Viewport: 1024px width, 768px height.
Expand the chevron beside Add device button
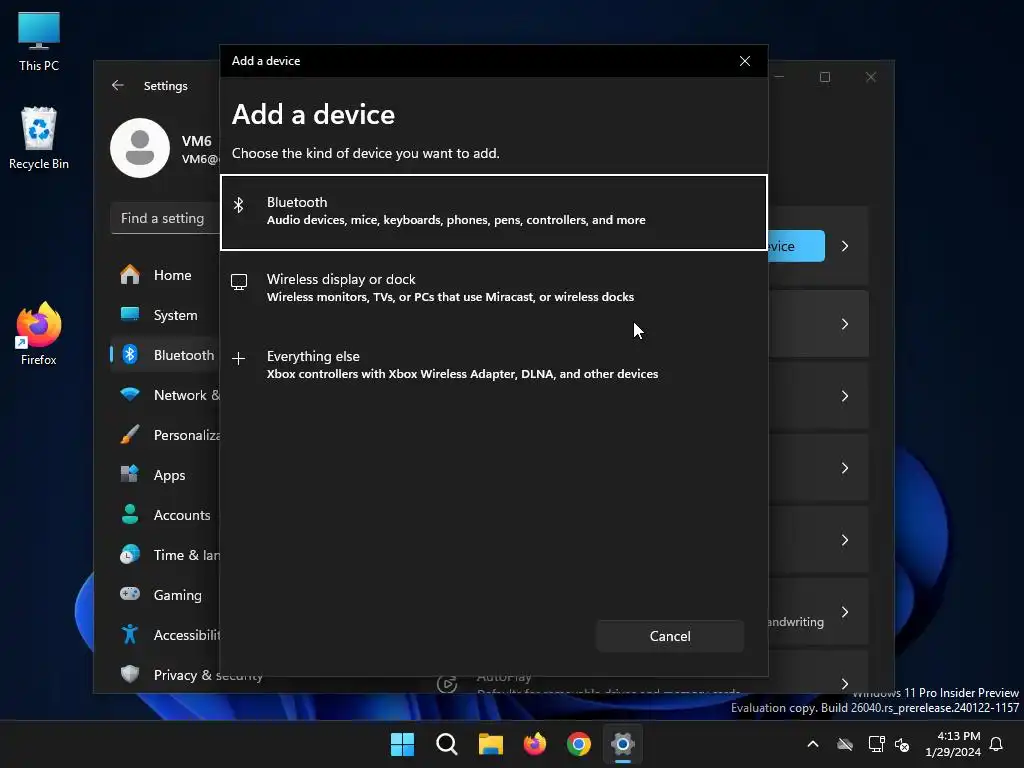(845, 246)
